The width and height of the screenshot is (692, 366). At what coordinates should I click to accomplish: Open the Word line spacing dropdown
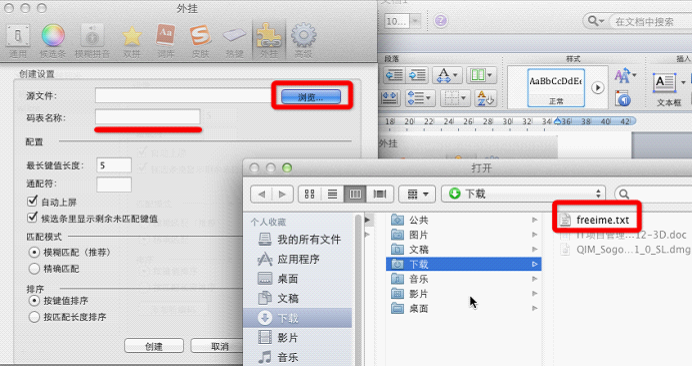(420, 98)
